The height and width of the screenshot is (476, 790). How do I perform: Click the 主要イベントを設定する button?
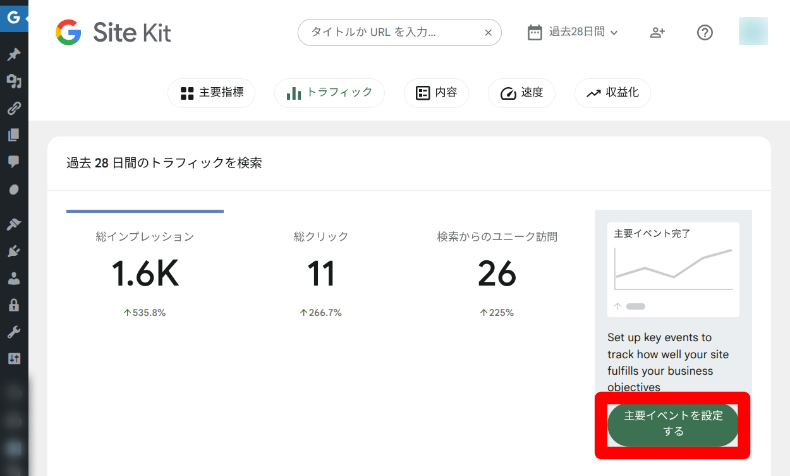(x=673, y=424)
